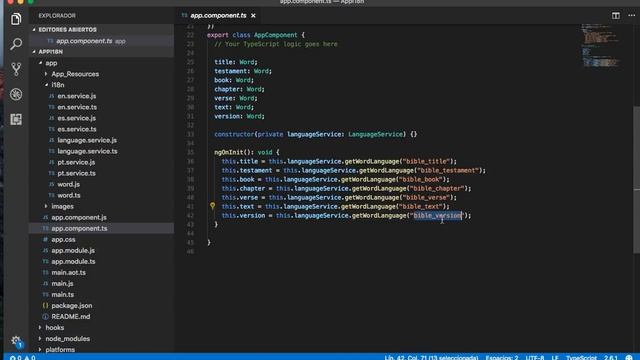Image resolution: width=640 pixels, height=360 pixels.
Task: Click the ngOnInit method name
Action: pyautogui.click(x=229, y=152)
